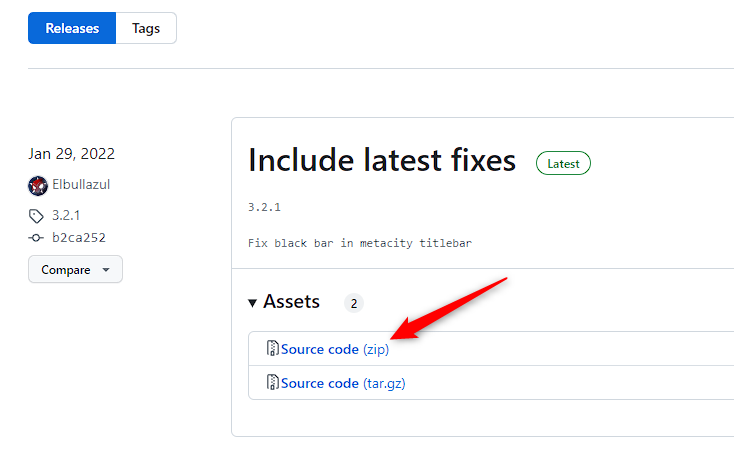Open the Compare dropdown
The image size is (734, 454).
click(75, 270)
